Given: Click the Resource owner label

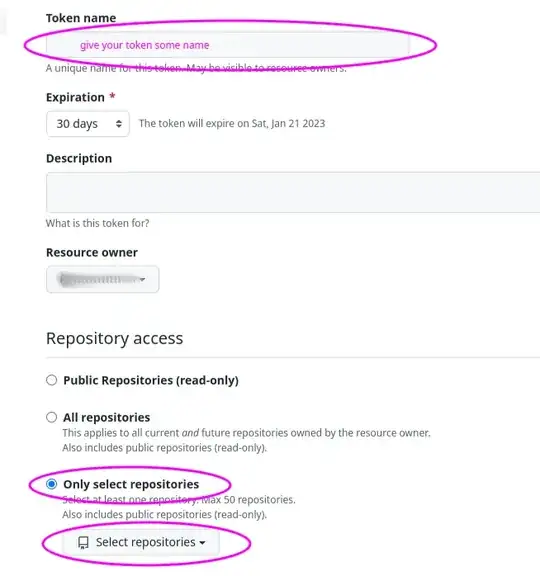Looking at the screenshot, I should pos(92,252).
